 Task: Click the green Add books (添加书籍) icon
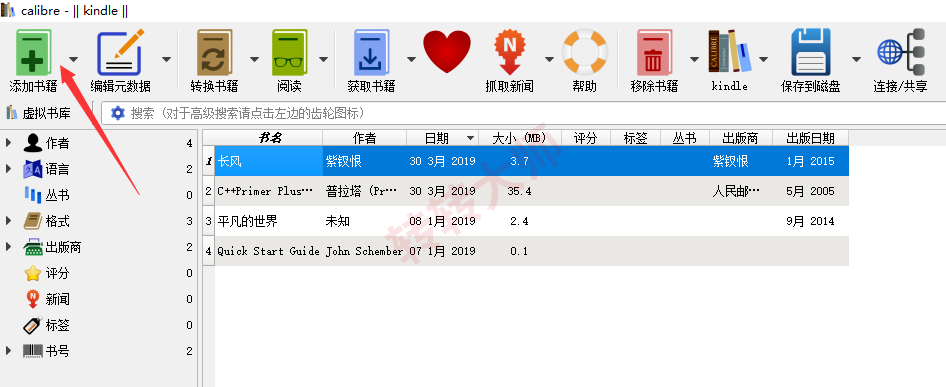[33, 53]
